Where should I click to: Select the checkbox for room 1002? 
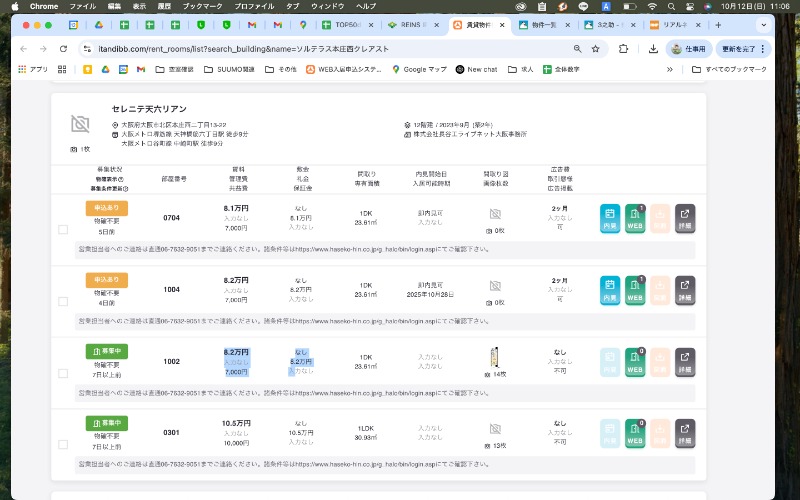[x=63, y=372]
